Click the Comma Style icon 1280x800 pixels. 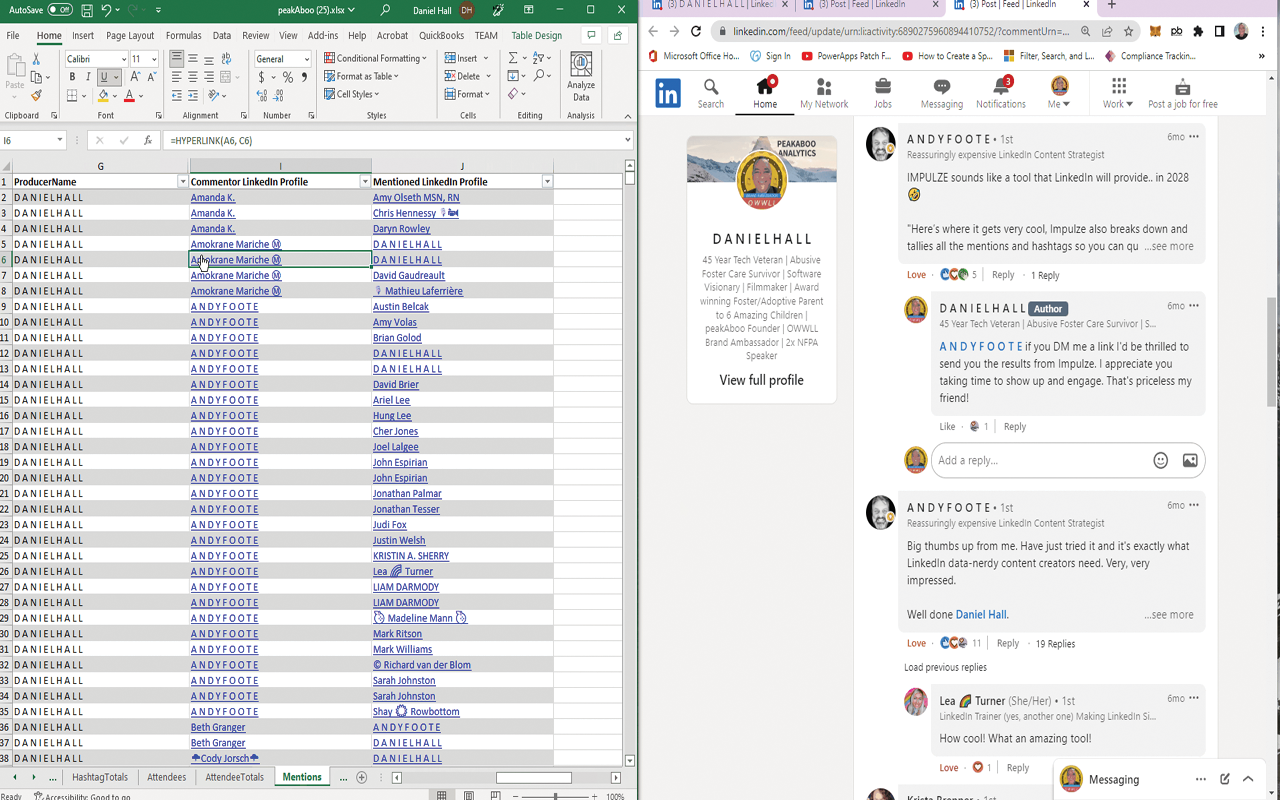(304, 77)
